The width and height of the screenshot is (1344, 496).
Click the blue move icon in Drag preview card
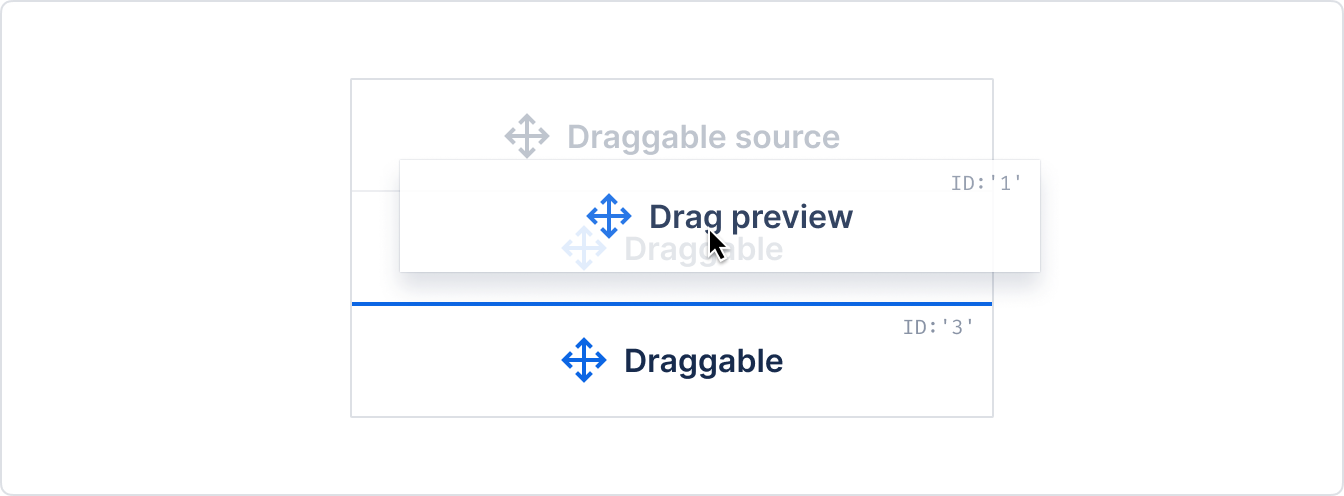[609, 216]
